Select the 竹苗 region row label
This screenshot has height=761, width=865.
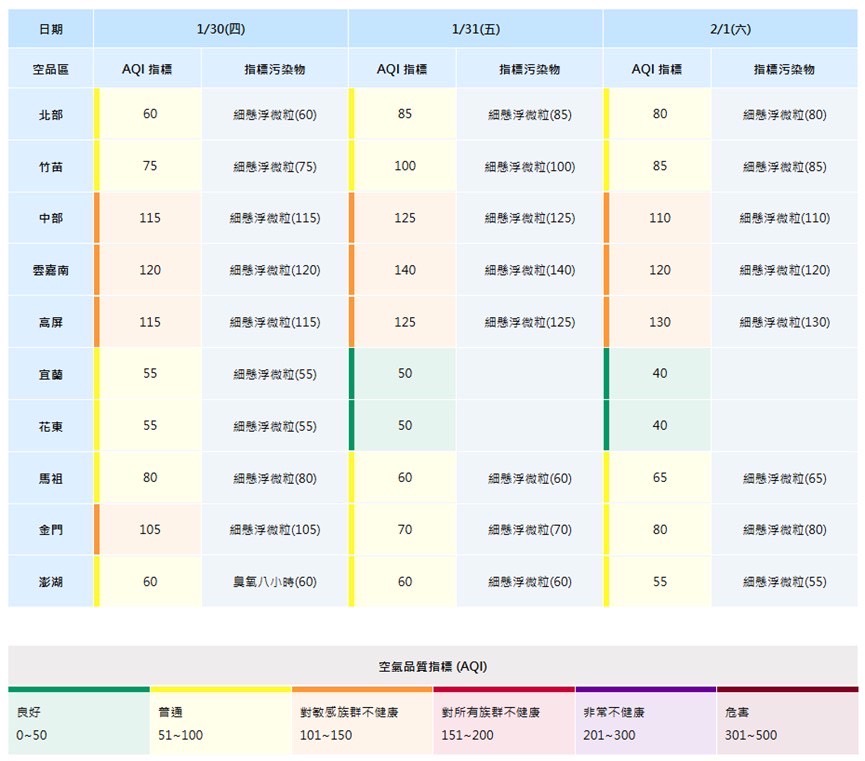51,166
